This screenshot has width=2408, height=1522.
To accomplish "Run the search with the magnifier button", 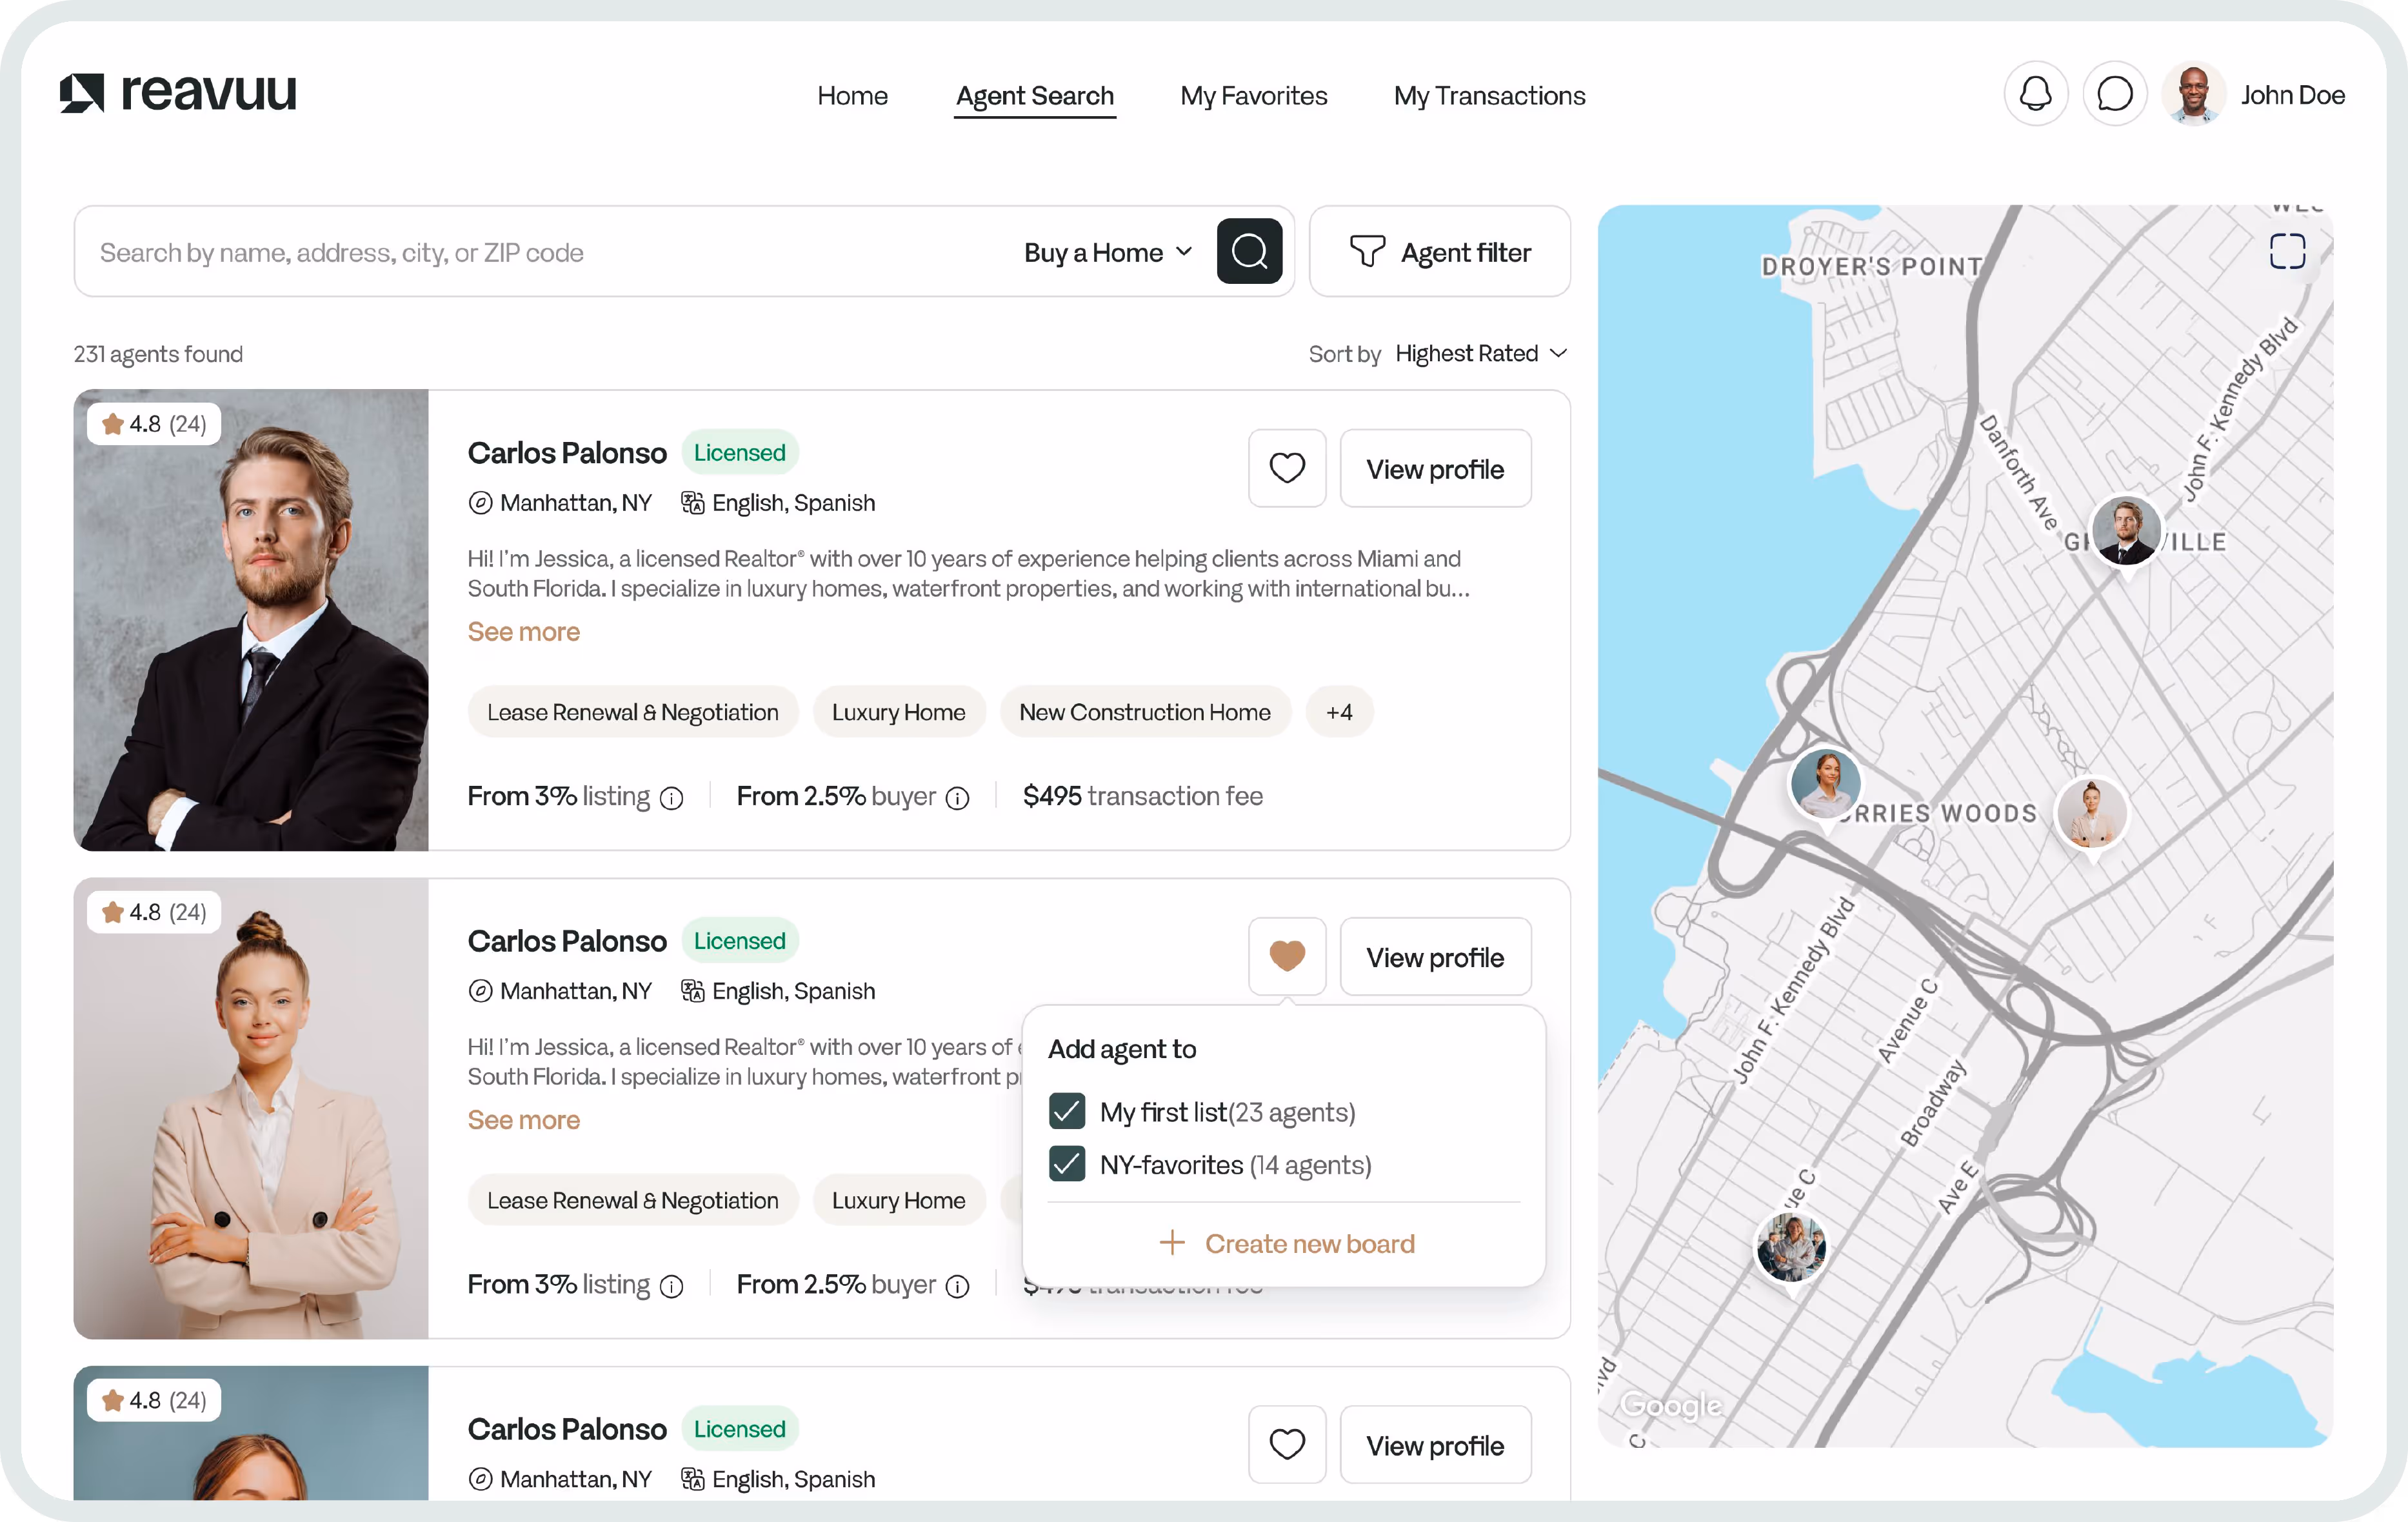I will pos(1249,251).
